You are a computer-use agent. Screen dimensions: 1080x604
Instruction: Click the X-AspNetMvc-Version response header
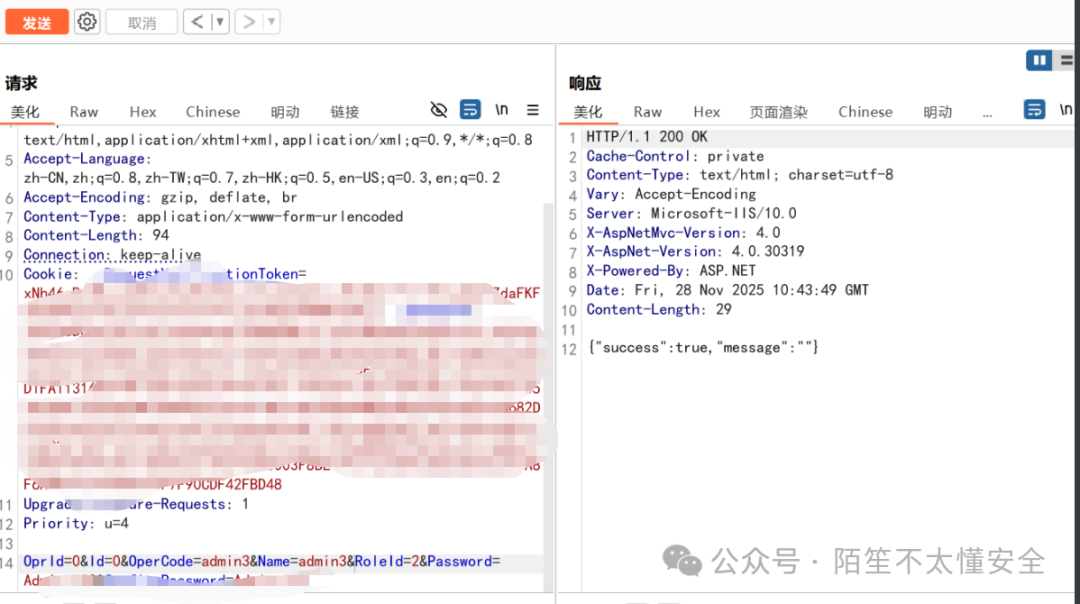point(683,233)
